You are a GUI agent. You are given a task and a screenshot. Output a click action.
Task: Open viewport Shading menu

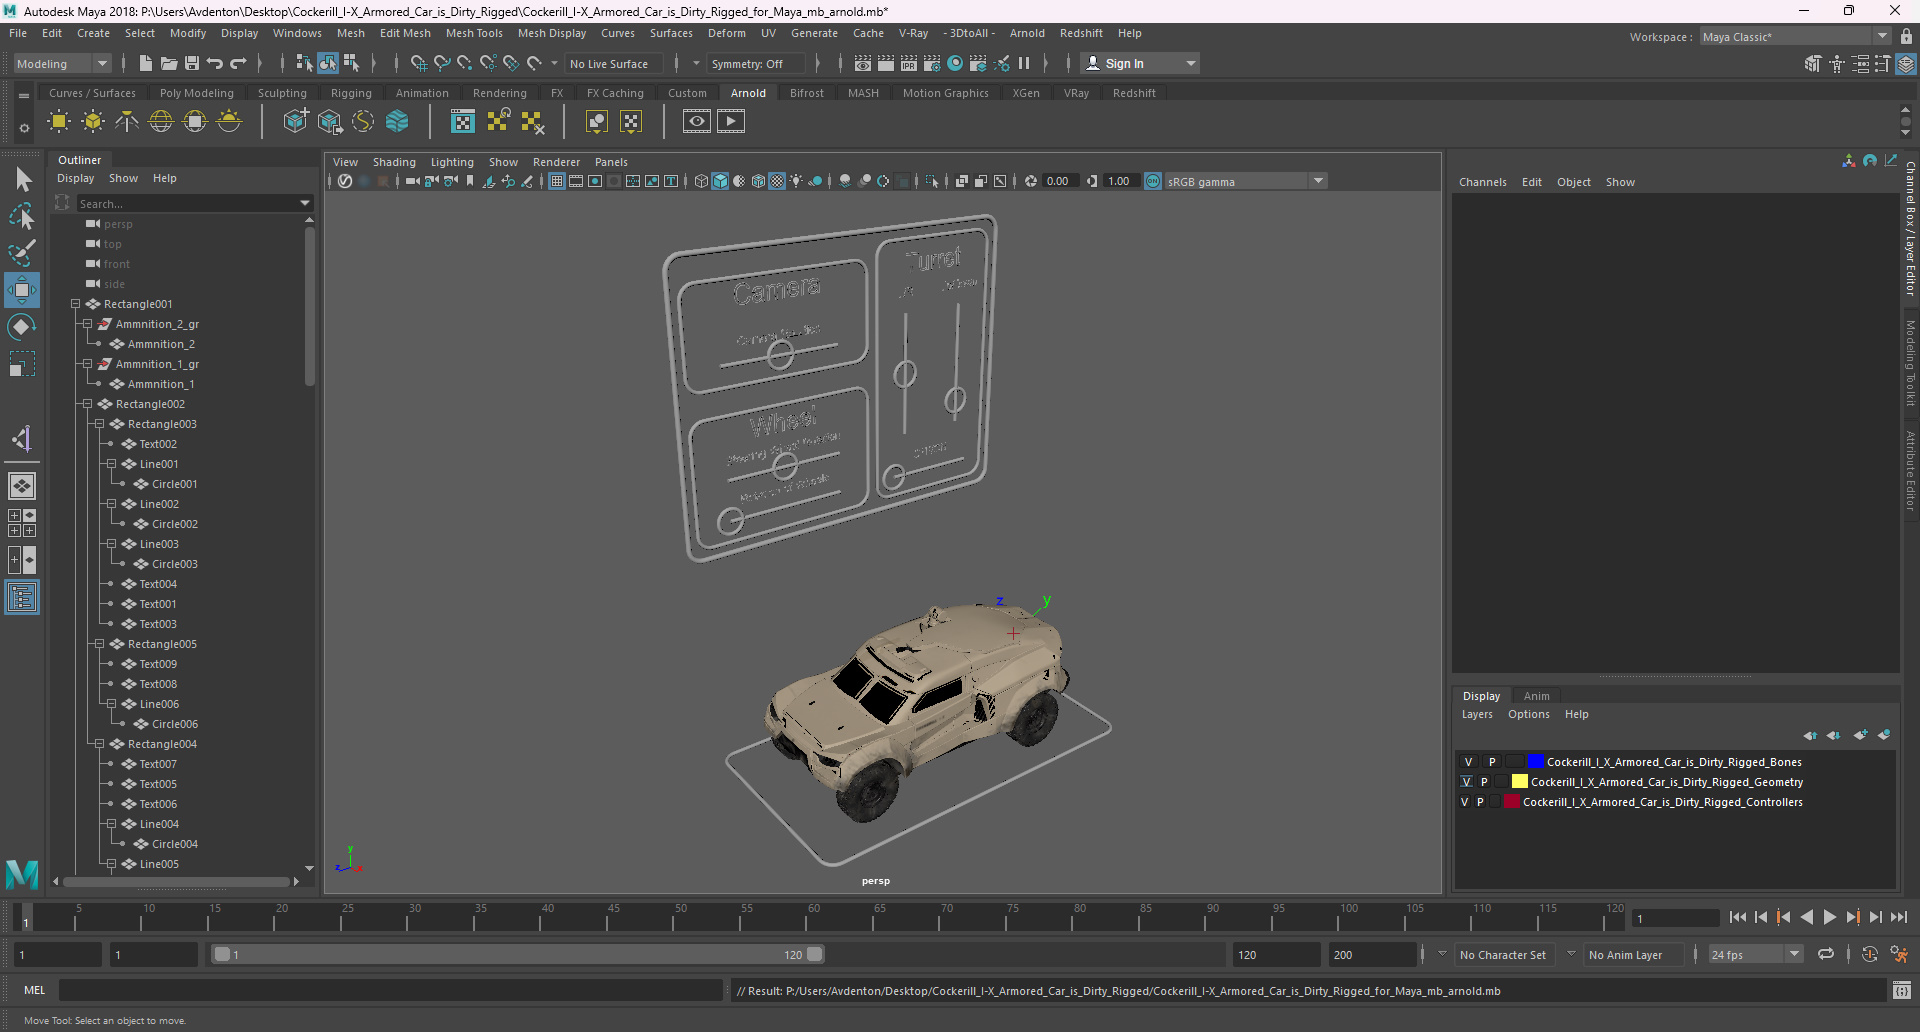coord(394,162)
